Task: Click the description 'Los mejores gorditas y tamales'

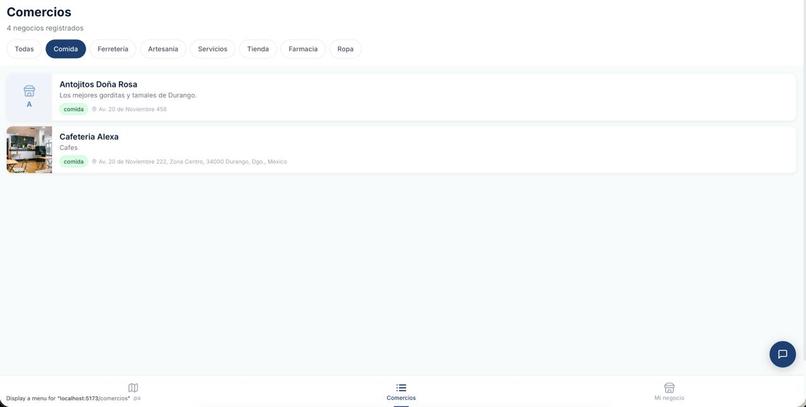Action: (128, 96)
